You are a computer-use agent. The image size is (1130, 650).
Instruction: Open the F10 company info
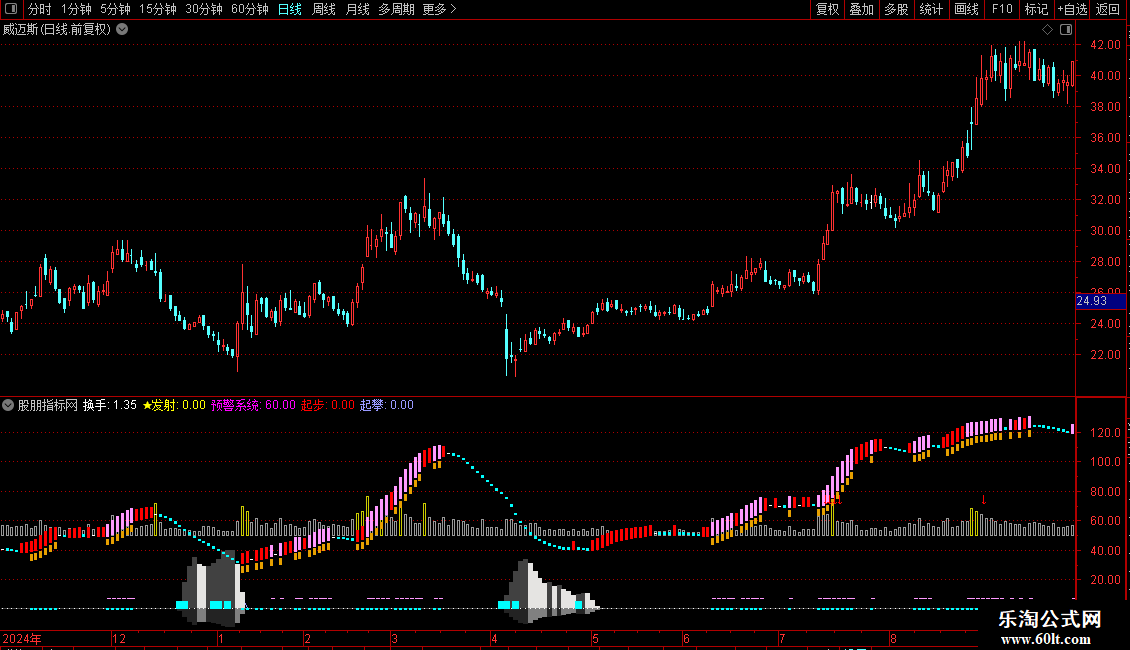coord(1002,9)
